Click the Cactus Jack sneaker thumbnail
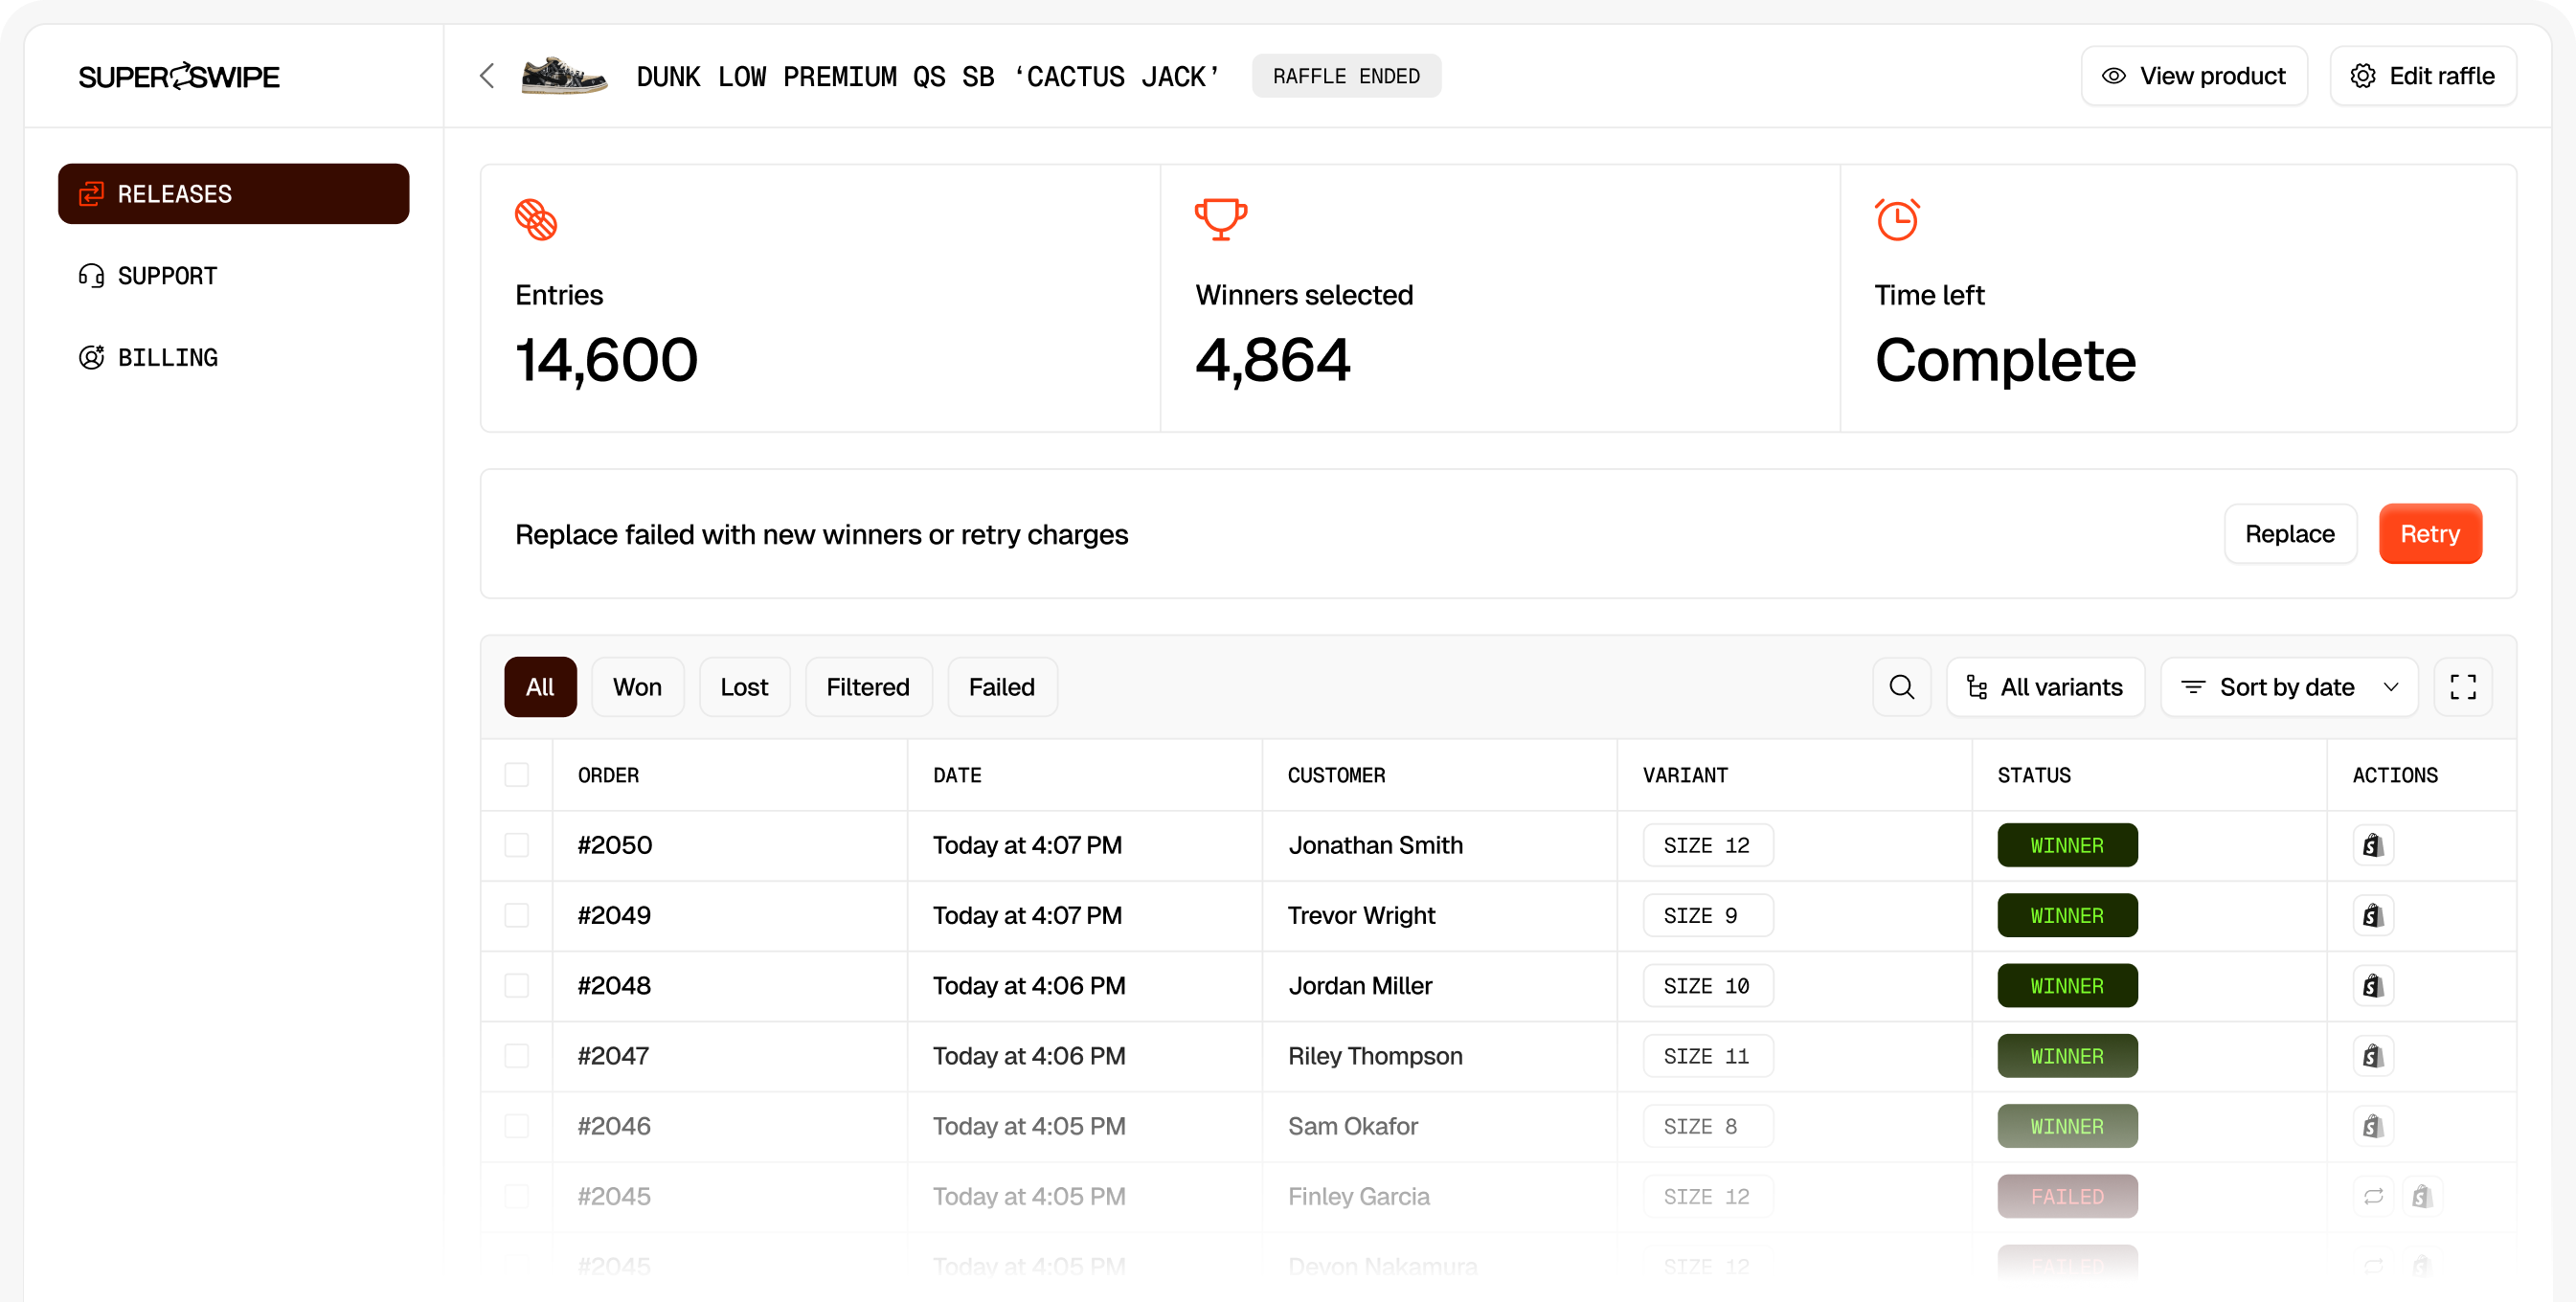The width and height of the screenshot is (2576, 1302). [564, 76]
